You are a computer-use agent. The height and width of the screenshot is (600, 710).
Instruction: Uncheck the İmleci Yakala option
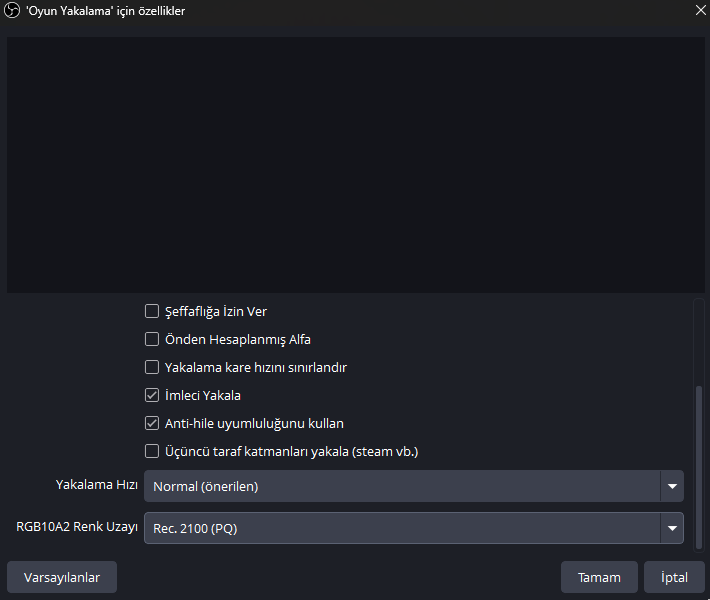click(152, 395)
